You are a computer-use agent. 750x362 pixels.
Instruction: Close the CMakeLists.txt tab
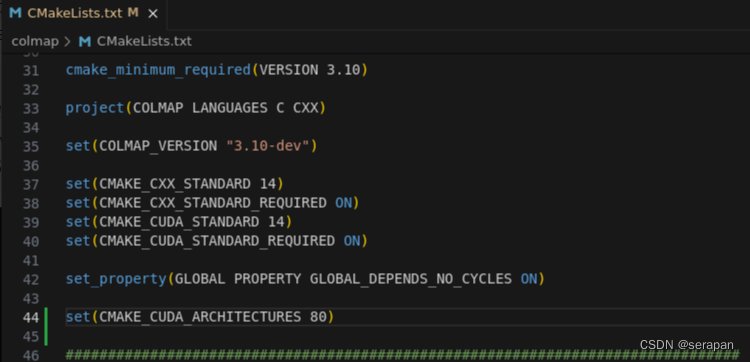(x=153, y=14)
